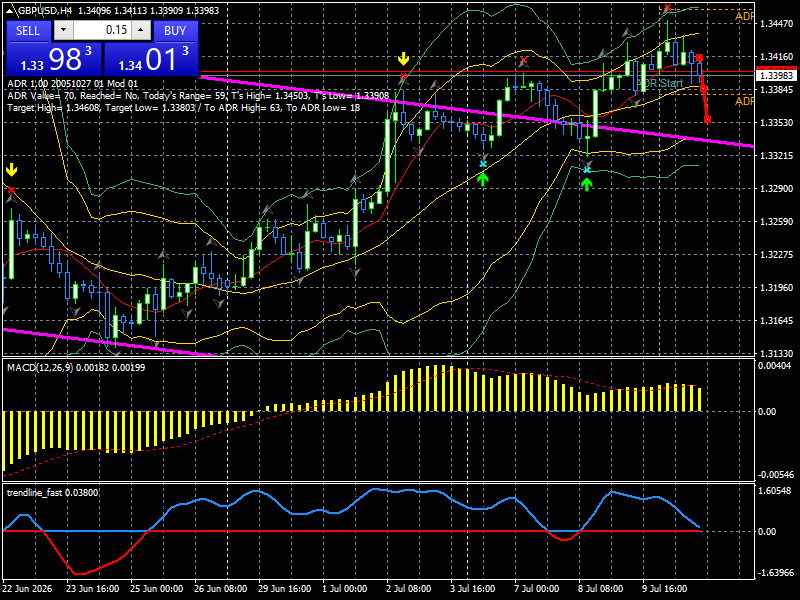Click the ADR Start label on chart
The width and height of the screenshot is (800, 600).
[660, 83]
